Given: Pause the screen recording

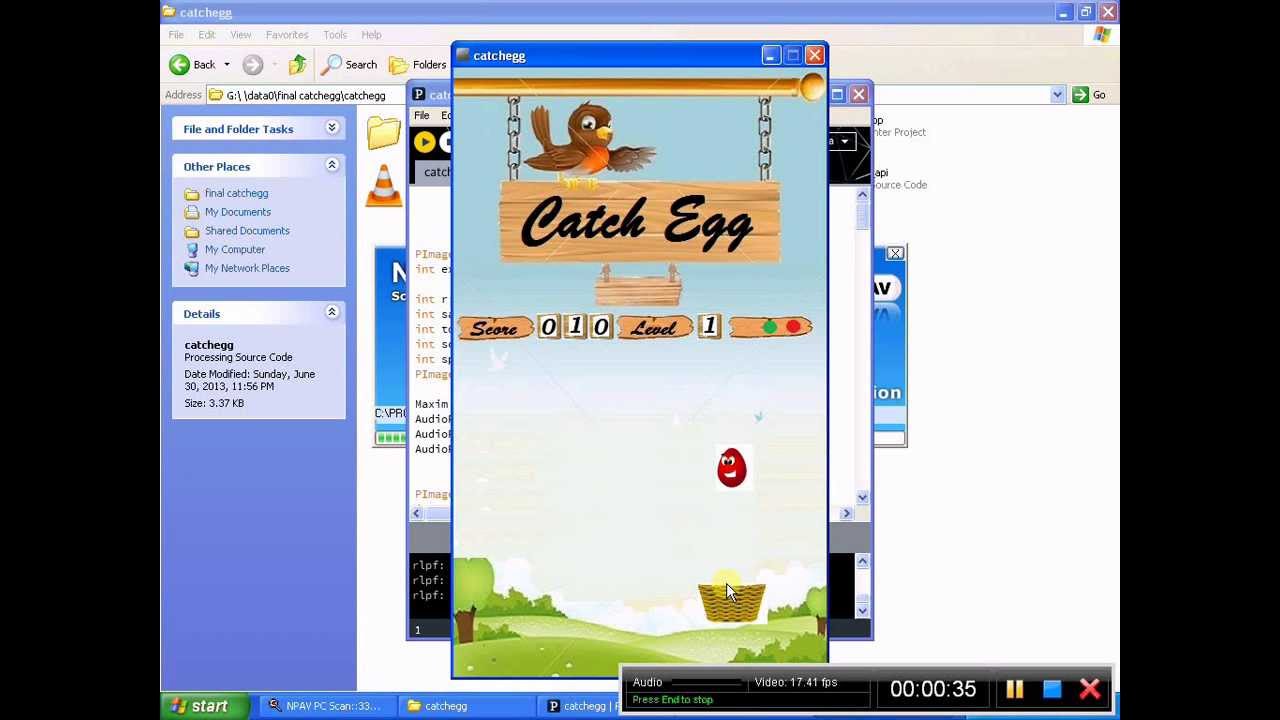Looking at the screenshot, I should [1014, 689].
